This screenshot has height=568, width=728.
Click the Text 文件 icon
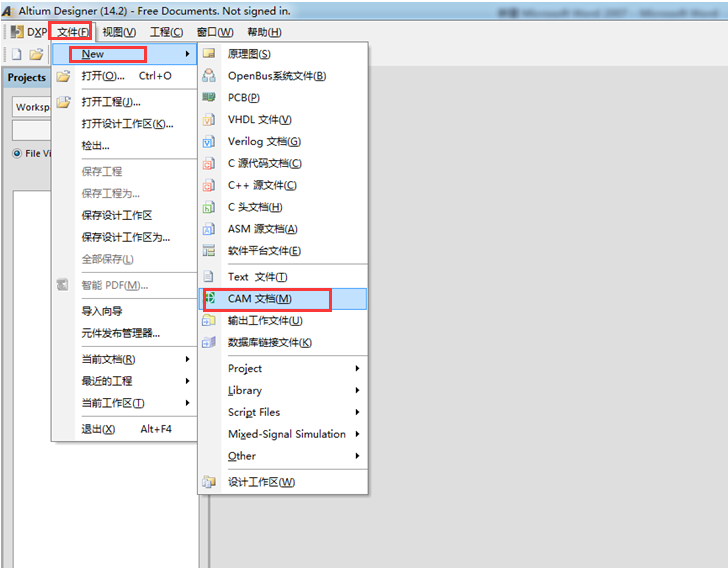209,276
